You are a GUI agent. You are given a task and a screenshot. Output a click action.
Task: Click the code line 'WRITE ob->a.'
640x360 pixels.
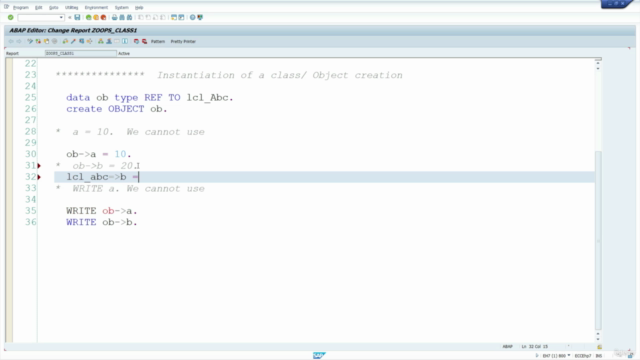(x=102, y=211)
